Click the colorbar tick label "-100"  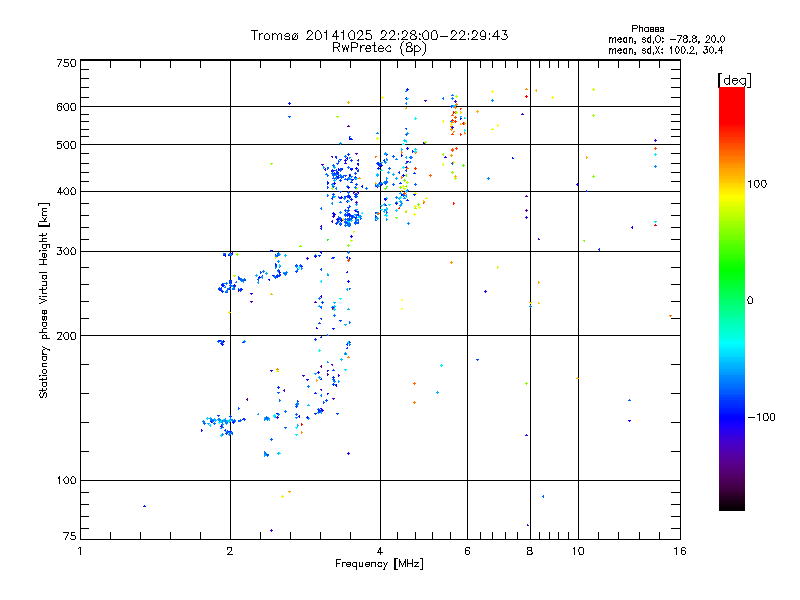coord(761,417)
